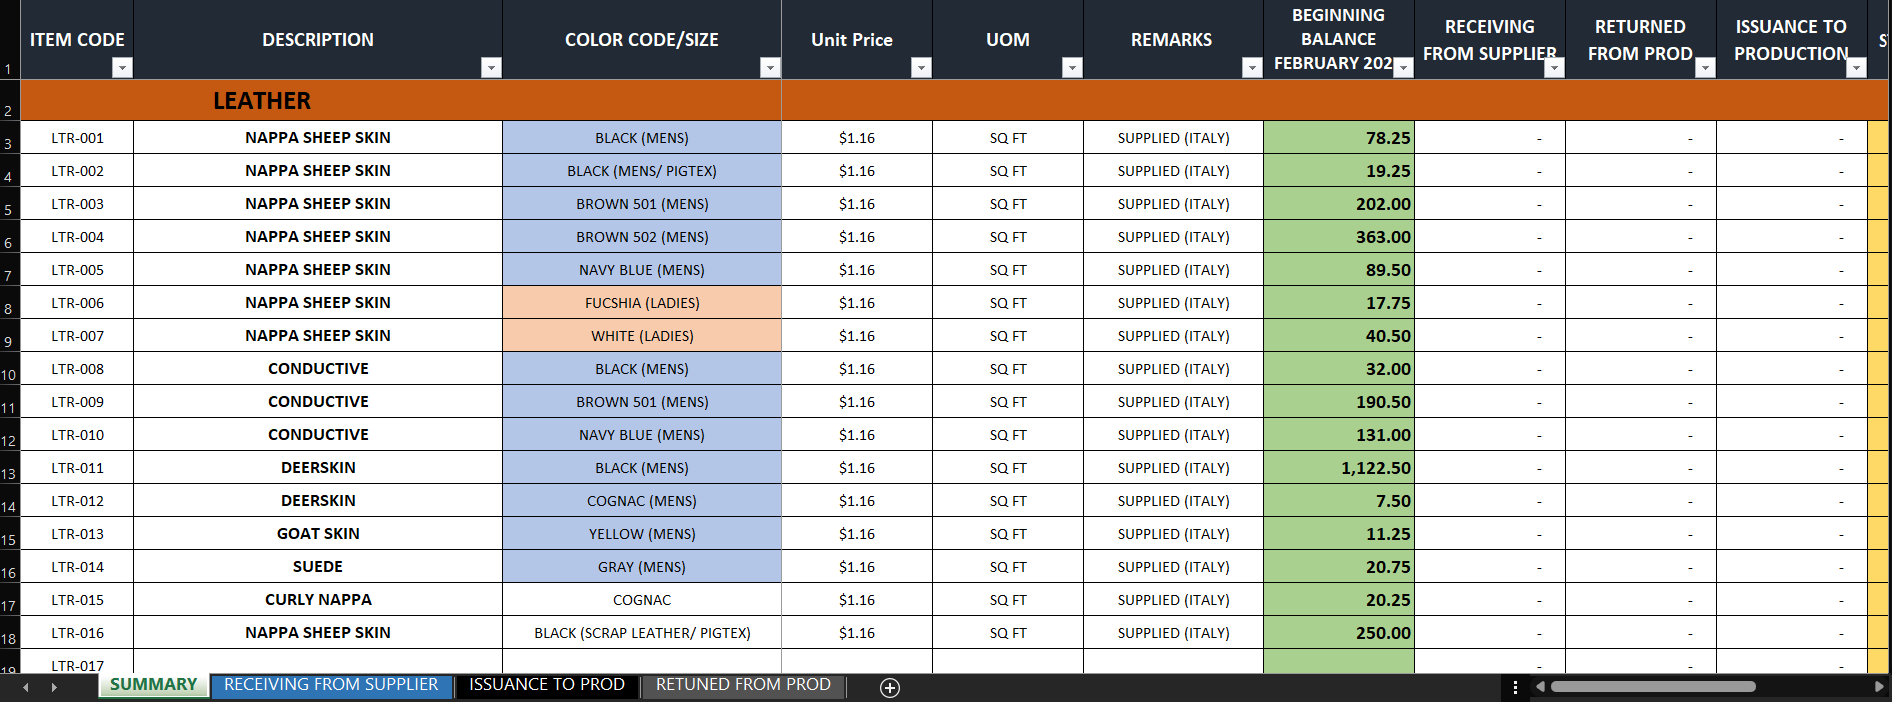Select beginning balance 190.50 cell
This screenshot has height=702, width=1892.
1339,402
